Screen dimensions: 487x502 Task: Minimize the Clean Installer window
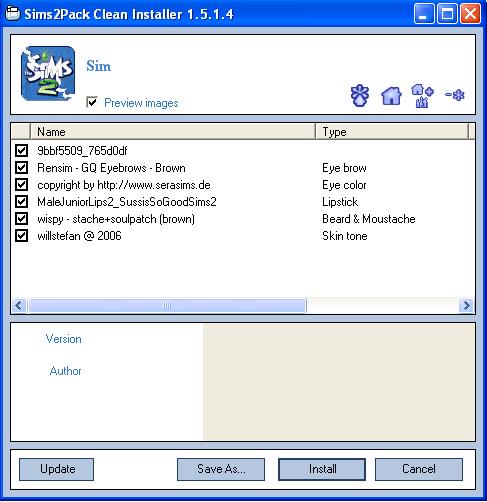pyautogui.click(x=424, y=14)
